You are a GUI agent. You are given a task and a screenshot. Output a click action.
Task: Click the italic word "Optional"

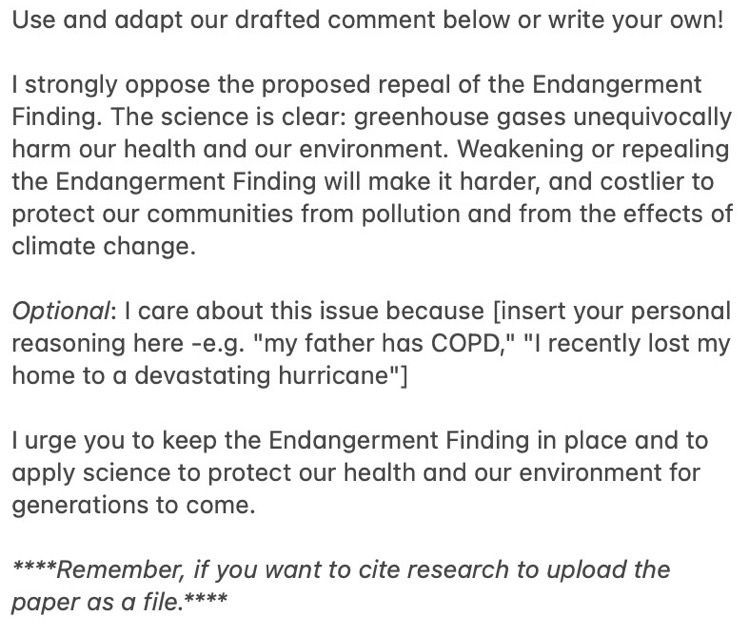(x=62, y=311)
